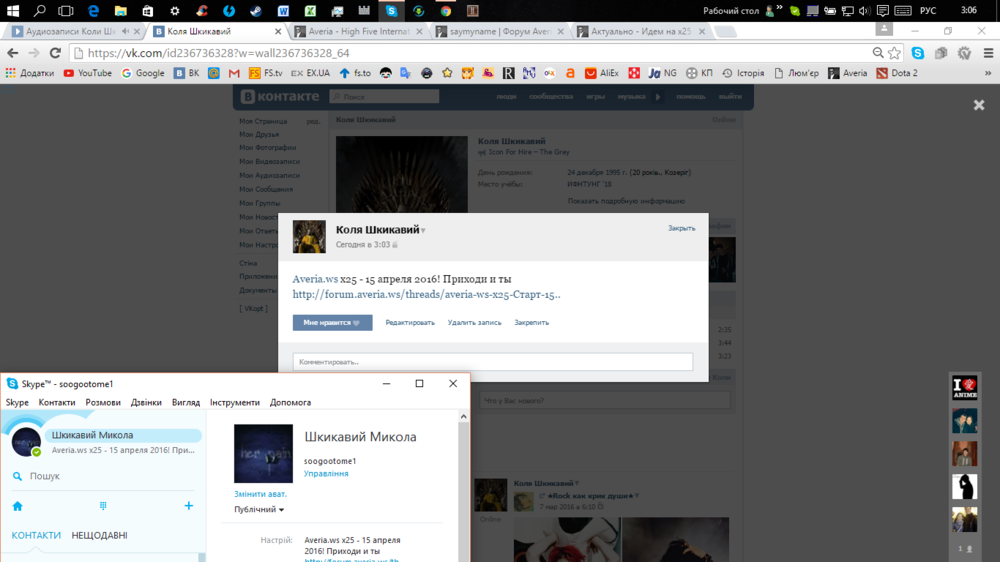Click the Skype icon in Windows taskbar
This screenshot has width=1000, height=562.
pos(391,11)
